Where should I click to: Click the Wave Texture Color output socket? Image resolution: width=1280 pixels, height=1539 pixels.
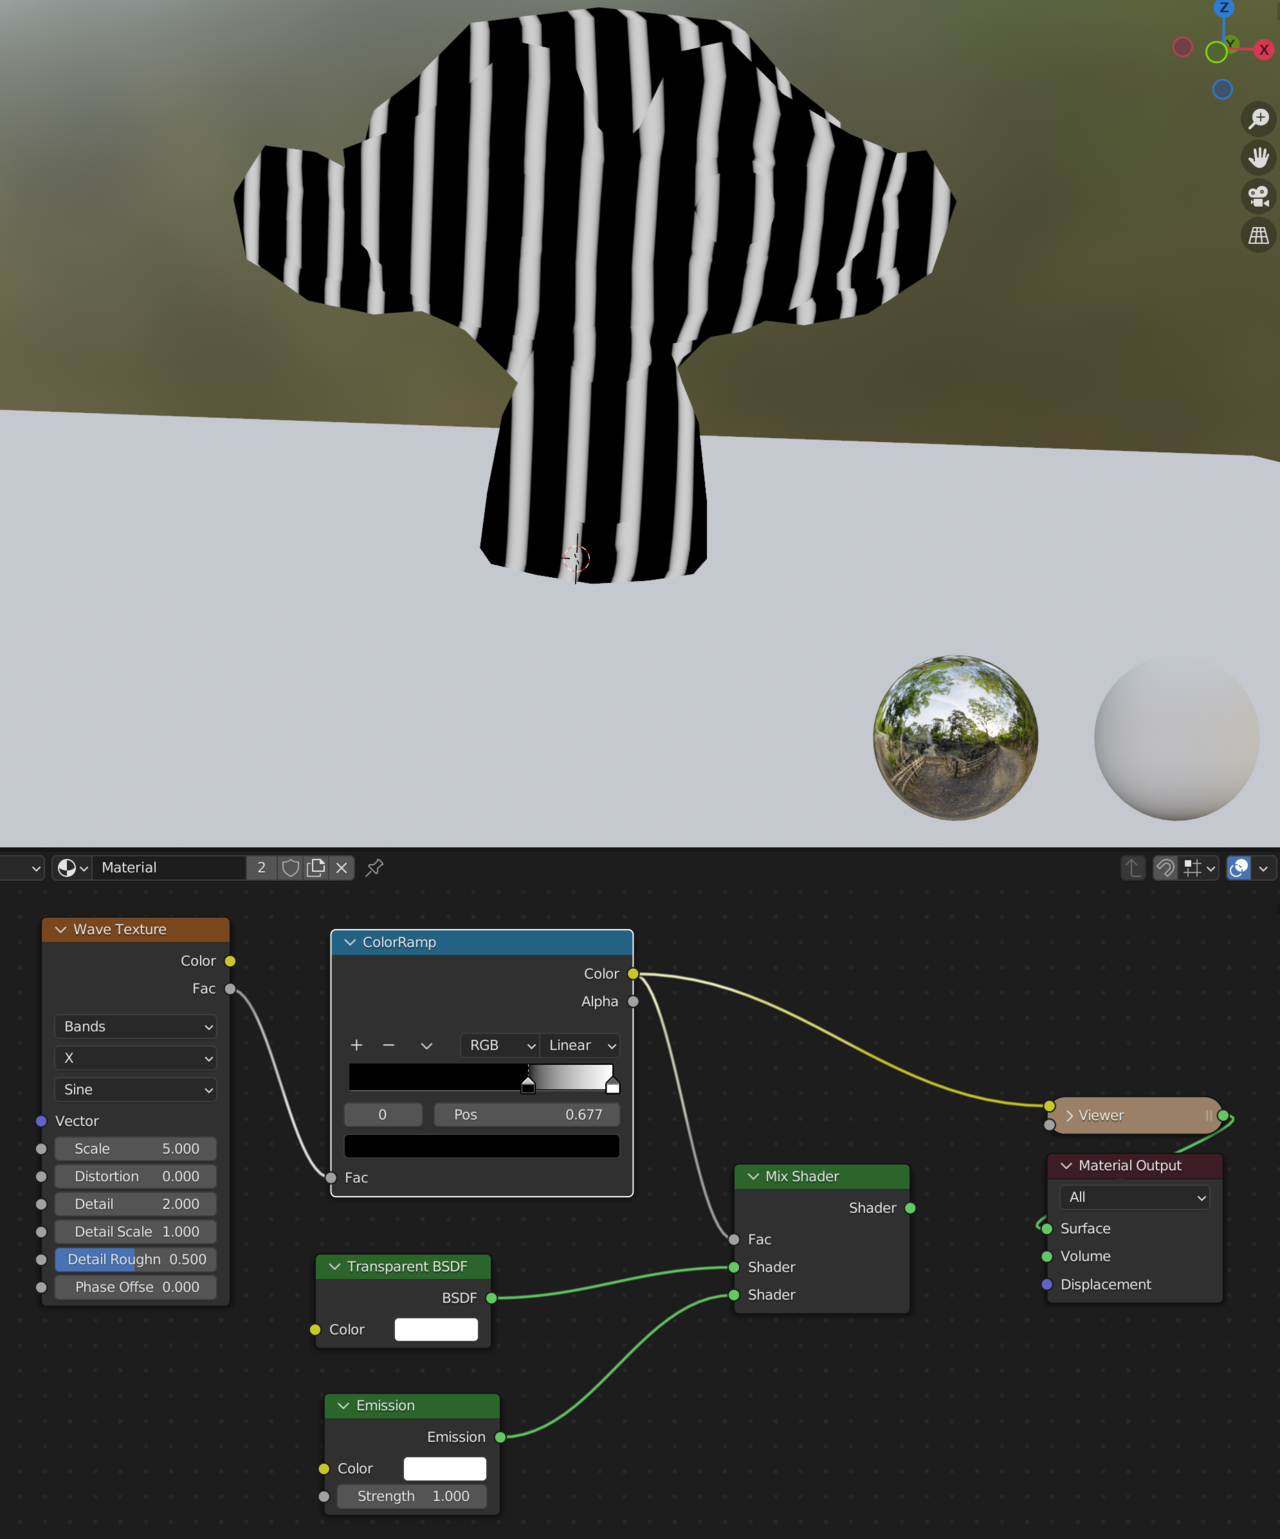pyautogui.click(x=230, y=961)
